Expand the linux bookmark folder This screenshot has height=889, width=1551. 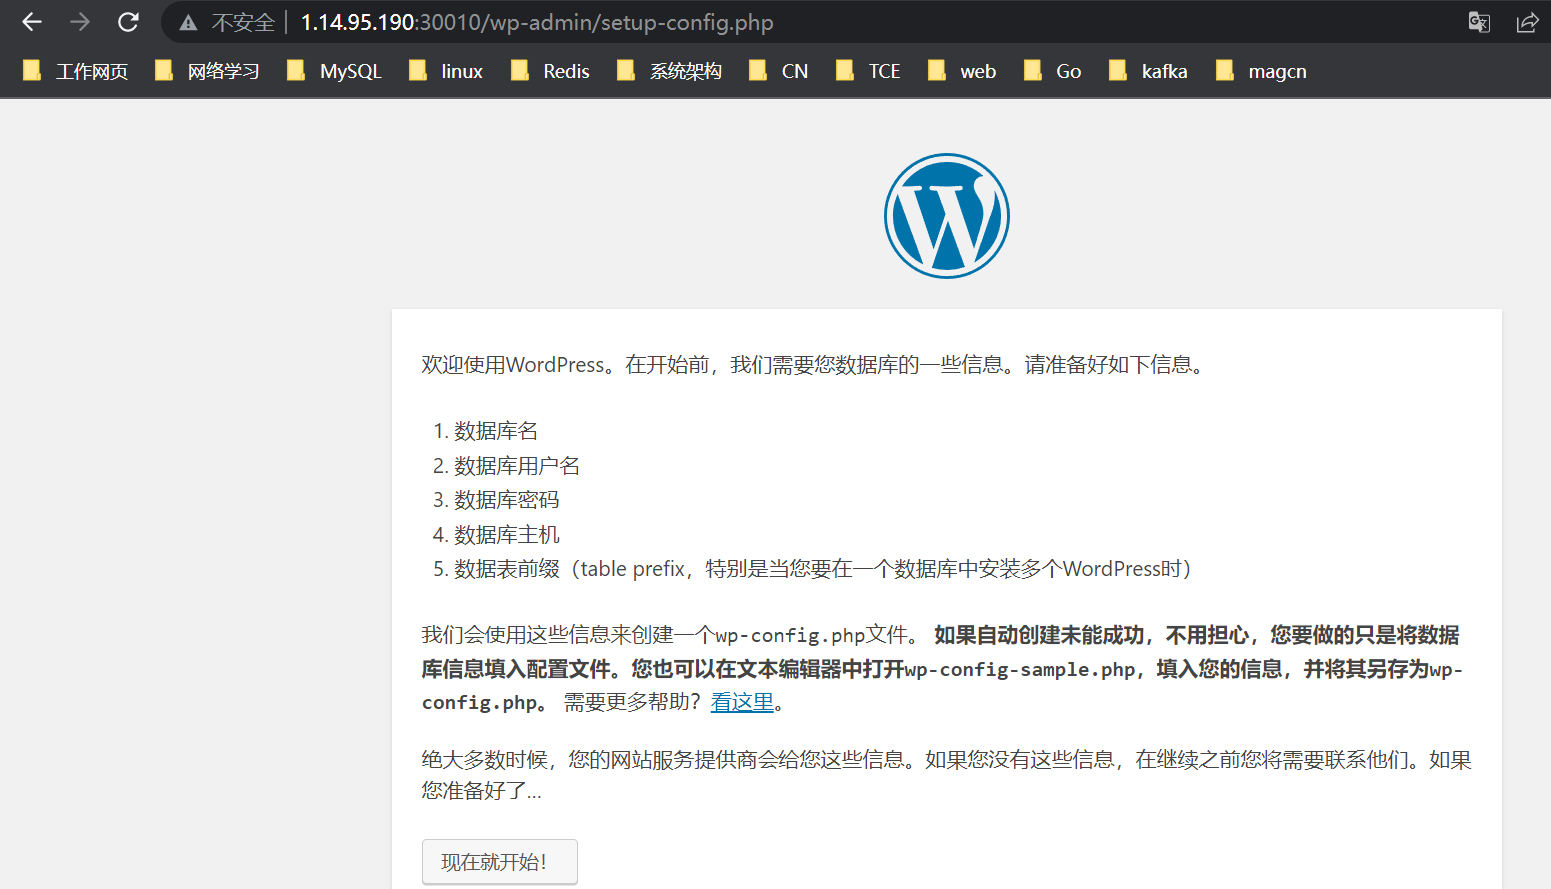click(x=445, y=71)
